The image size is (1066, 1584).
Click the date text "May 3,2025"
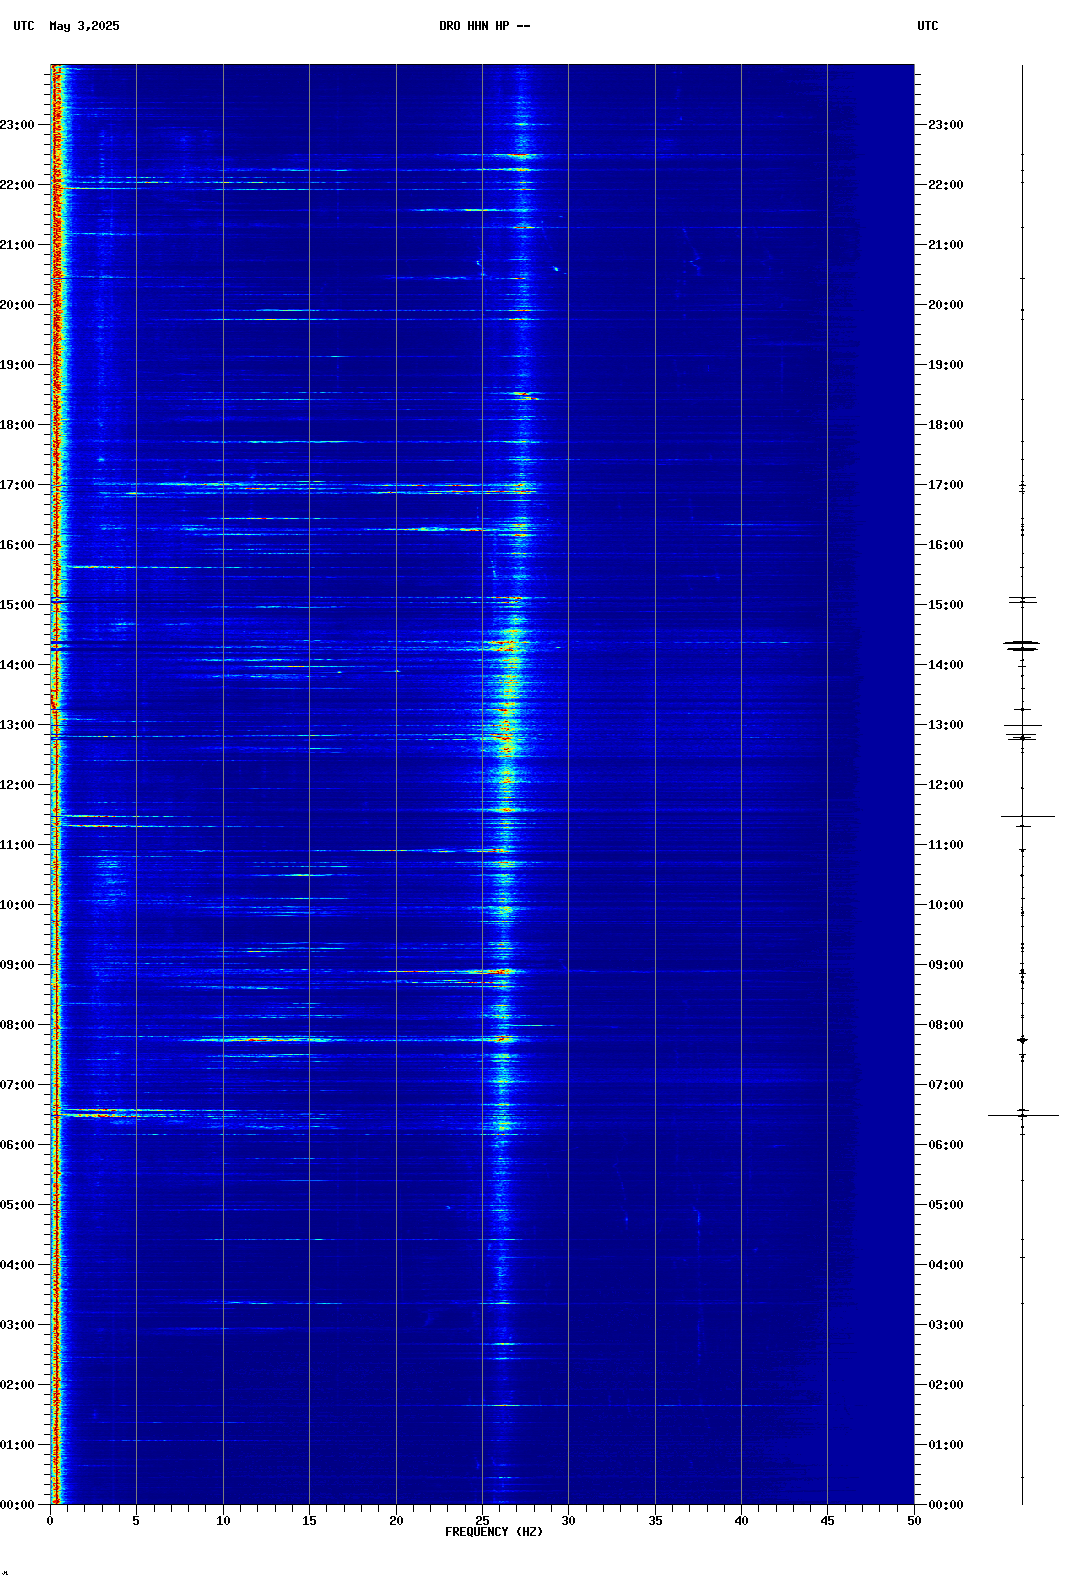84,26
